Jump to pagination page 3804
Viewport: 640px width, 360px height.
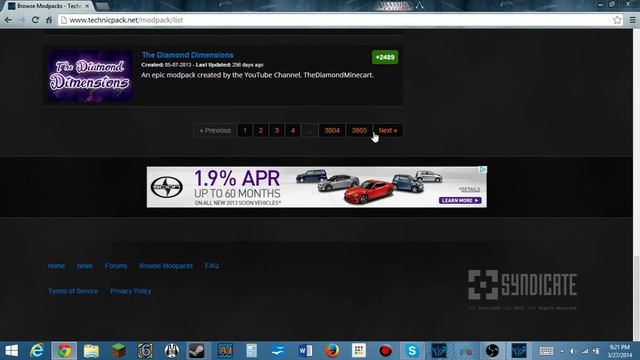pos(332,131)
